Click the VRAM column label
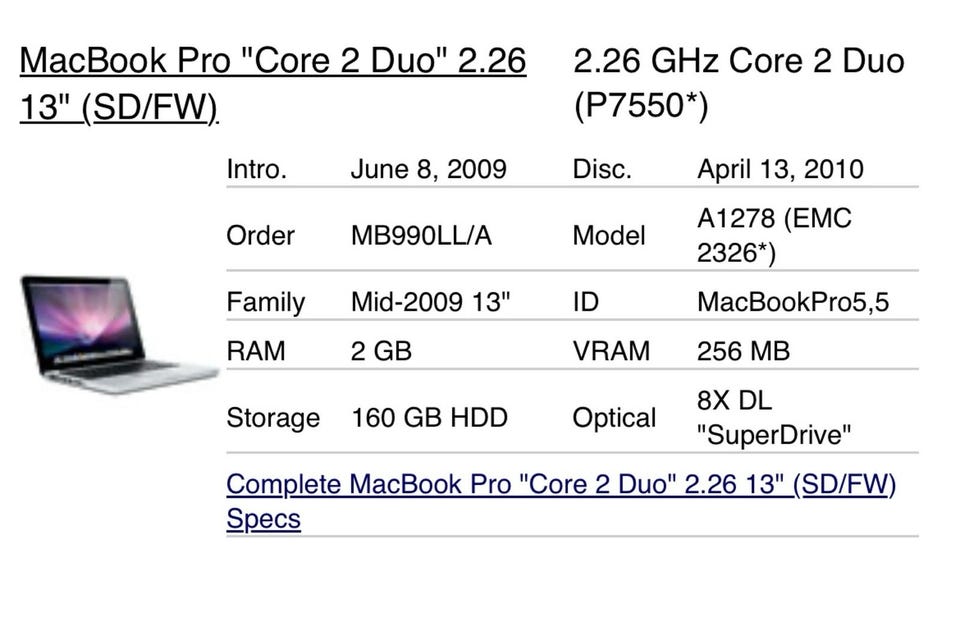This screenshot has height=624, width=960. 611,351
